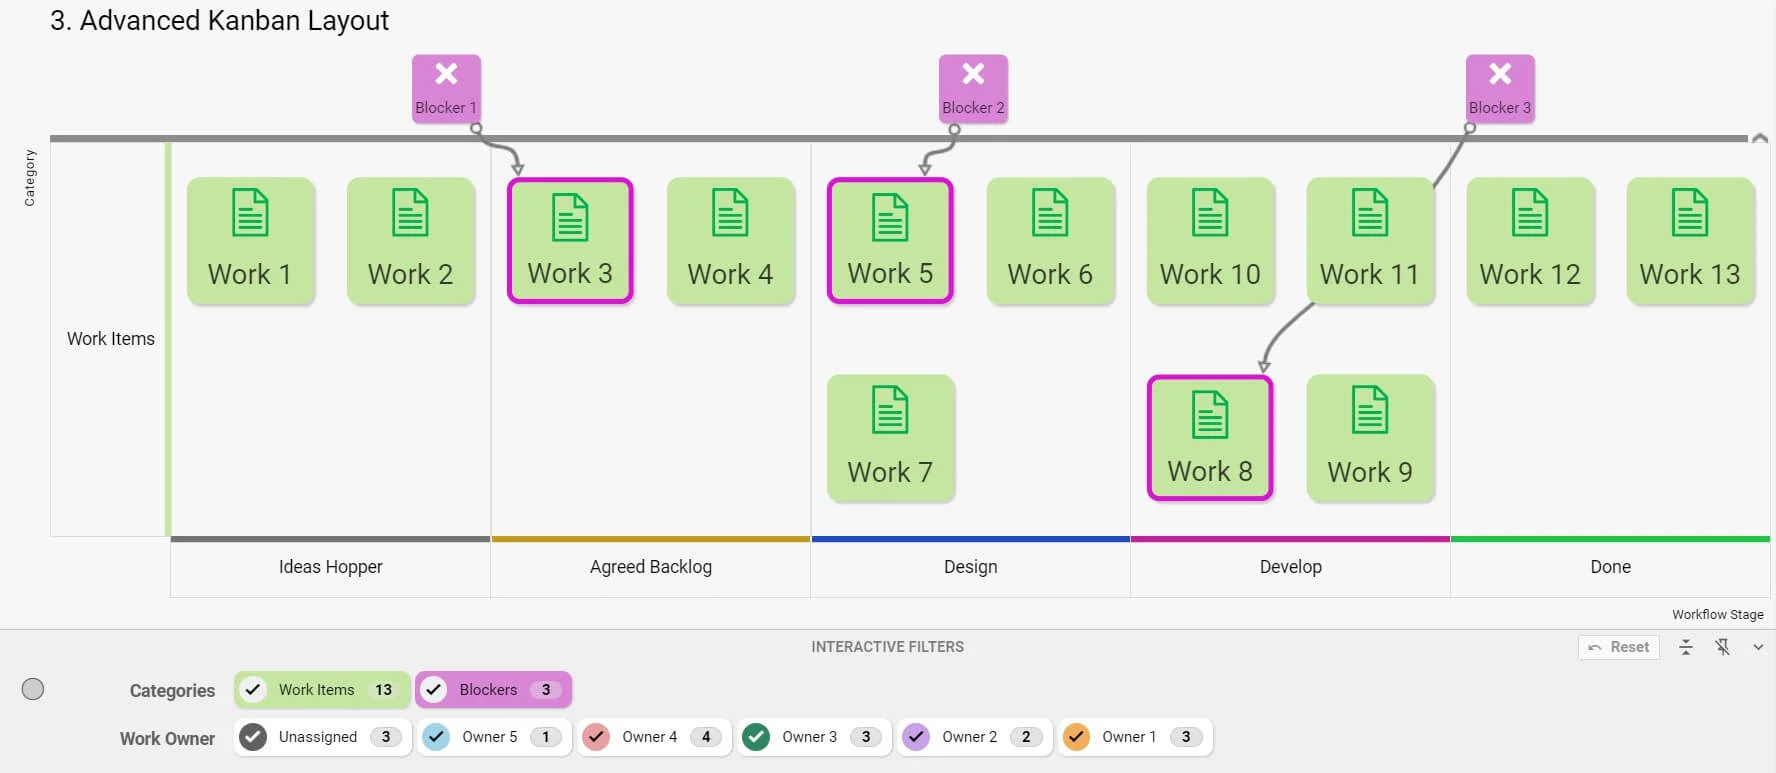1776x773 pixels.
Task: Click the Blocker 2 card
Action: pos(972,88)
